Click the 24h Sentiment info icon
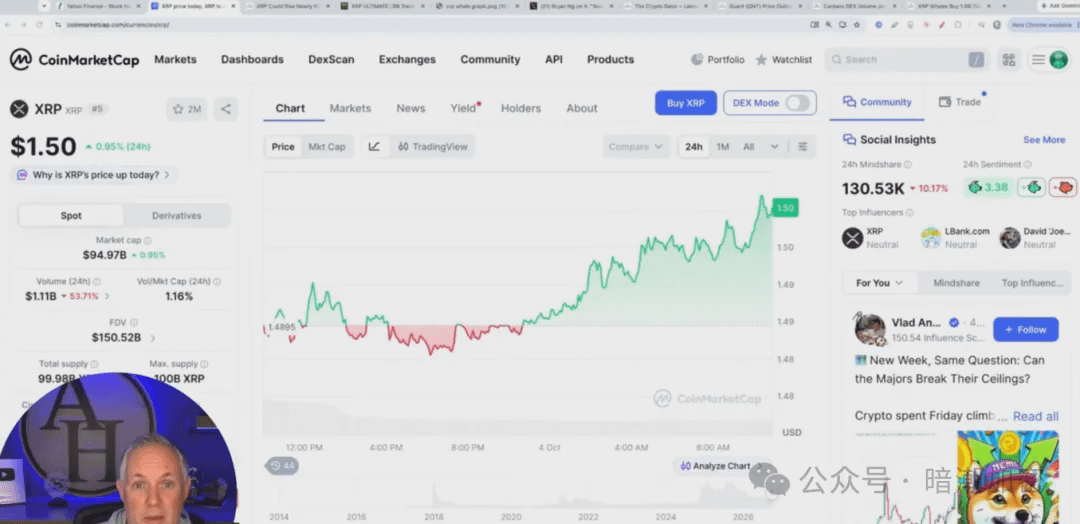The height and width of the screenshot is (524, 1080). point(1028,165)
